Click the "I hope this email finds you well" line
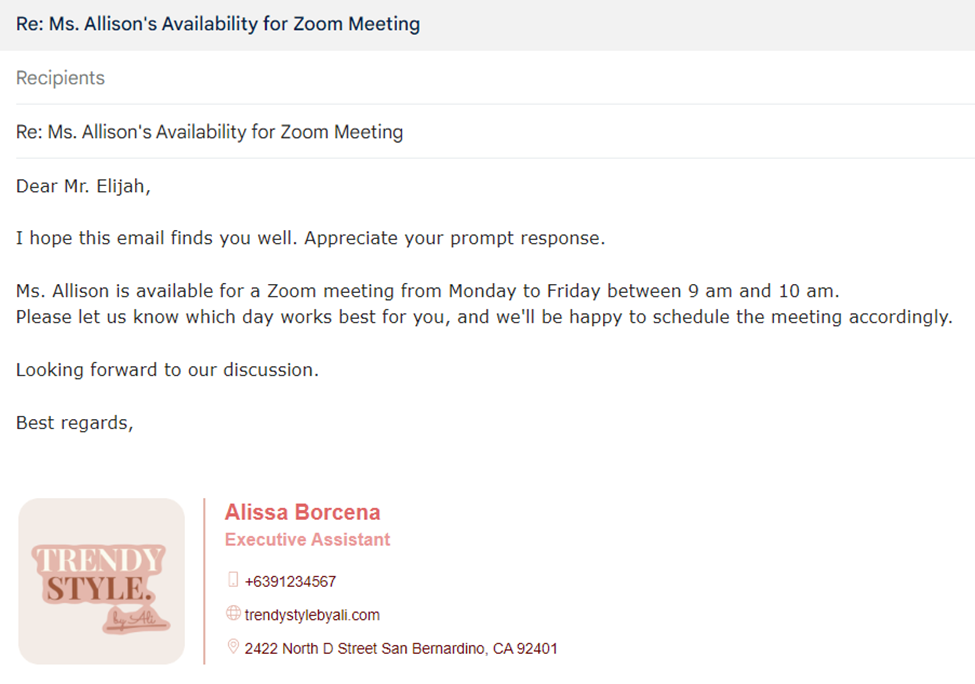Screen dimensions: 975x684 (158, 239)
